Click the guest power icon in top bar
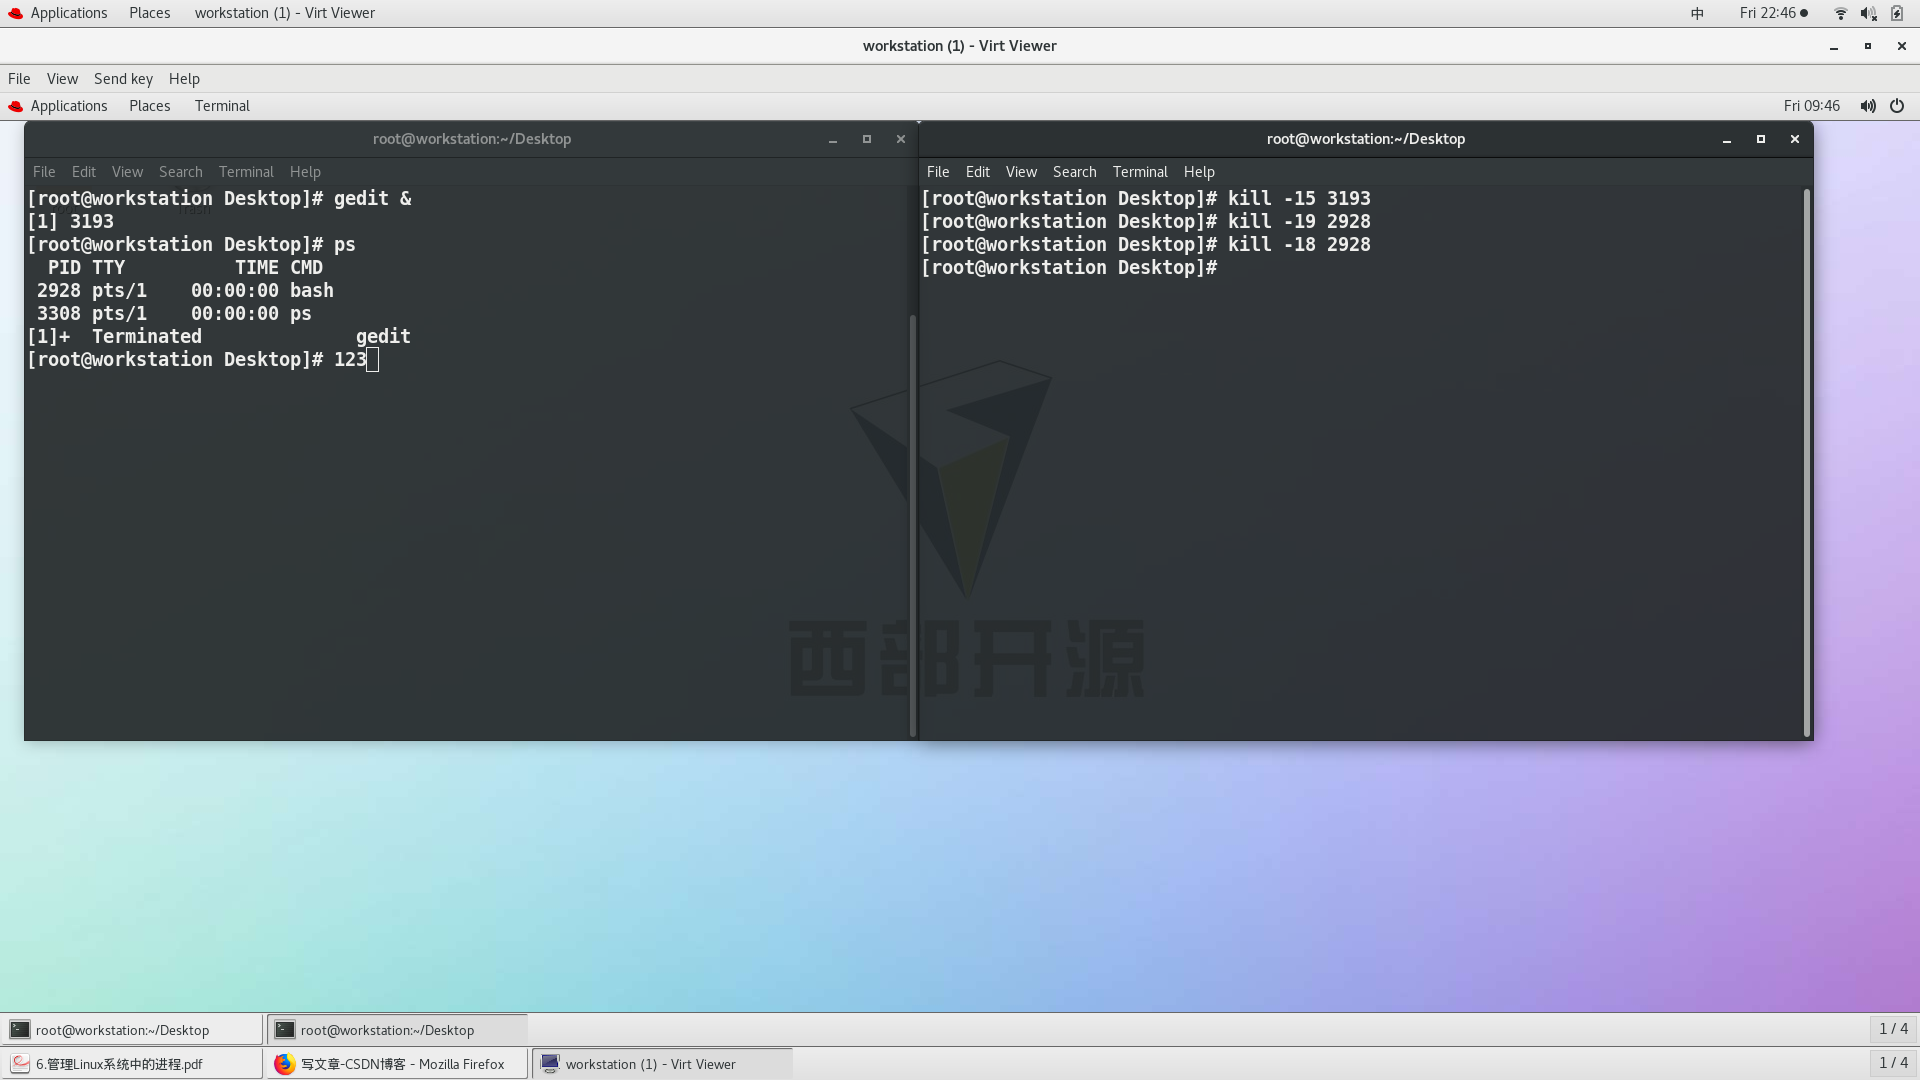The width and height of the screenshot is (1920, 1080). point(1897,106)
